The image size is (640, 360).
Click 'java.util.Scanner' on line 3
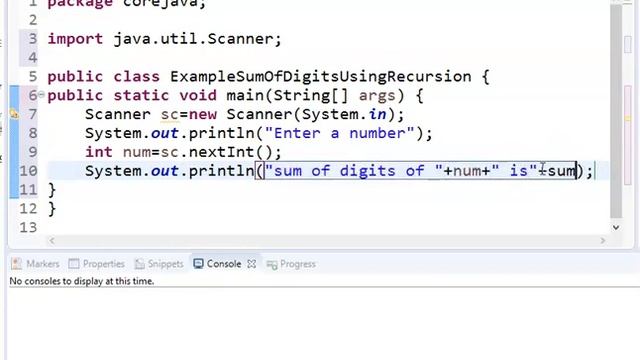point(193,39)
